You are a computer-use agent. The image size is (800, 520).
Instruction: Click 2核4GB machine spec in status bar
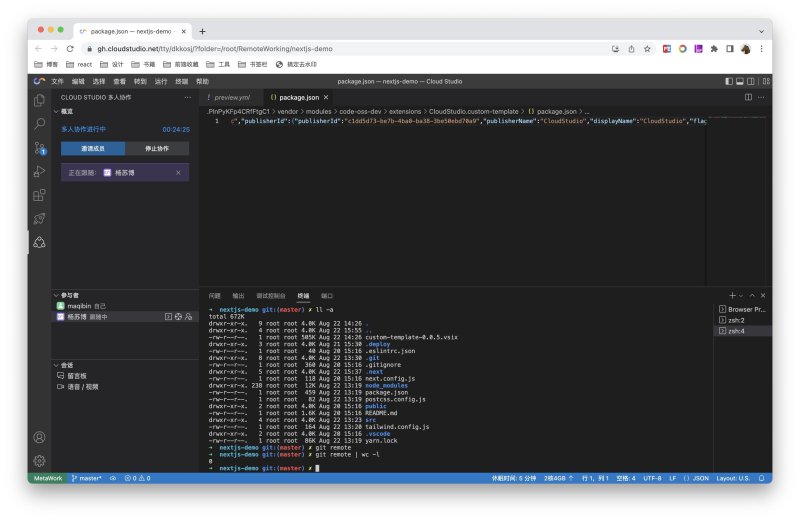[558, 478]
